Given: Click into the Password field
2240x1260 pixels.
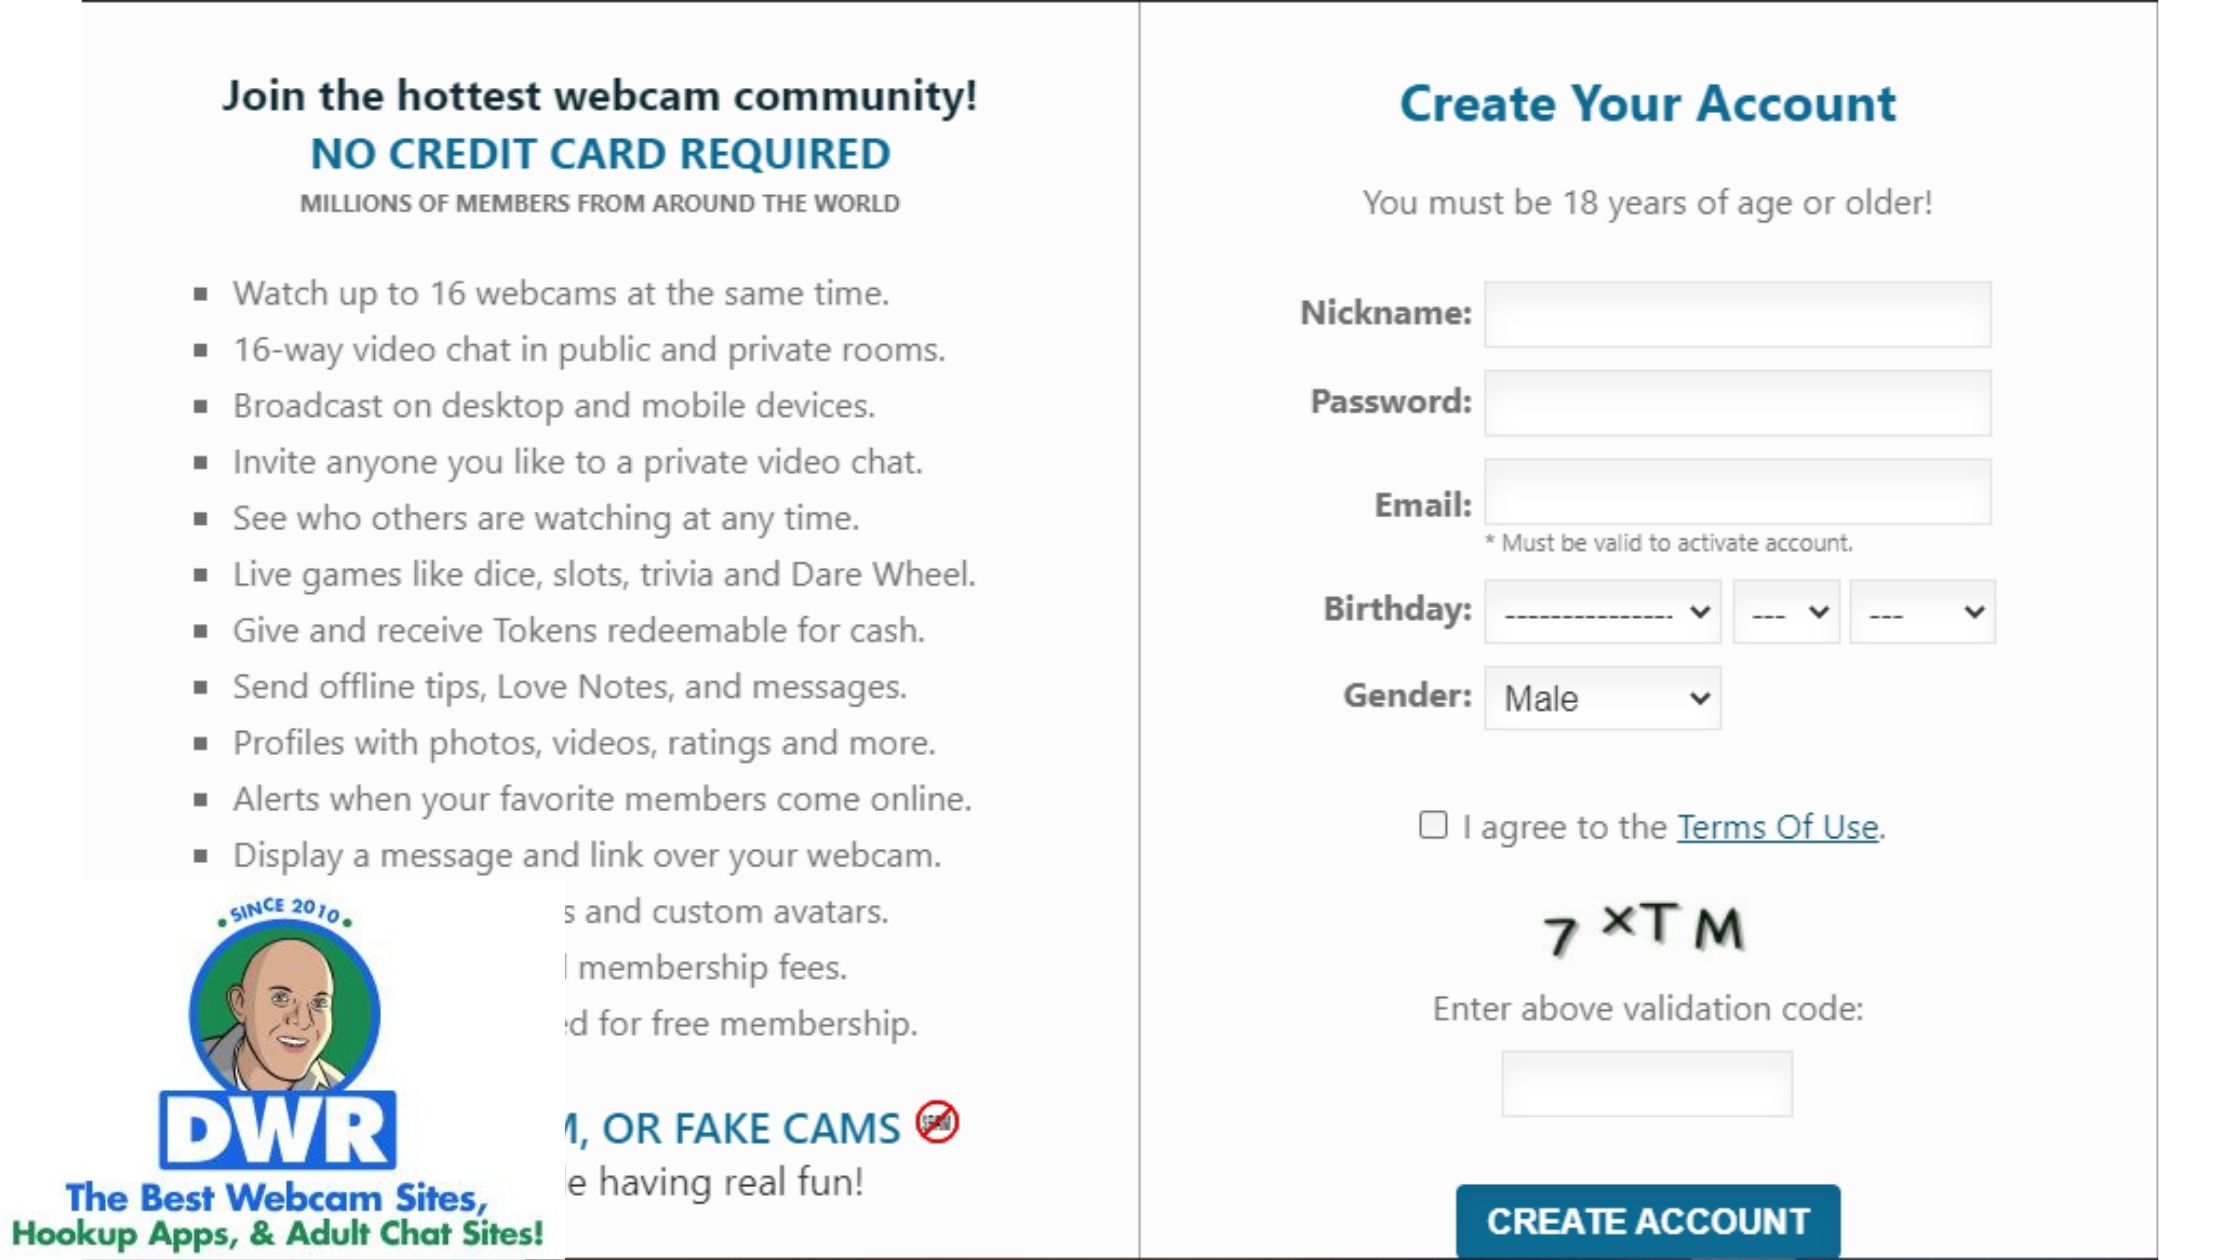Looking at the screenshot, I should click(1737, 403).
